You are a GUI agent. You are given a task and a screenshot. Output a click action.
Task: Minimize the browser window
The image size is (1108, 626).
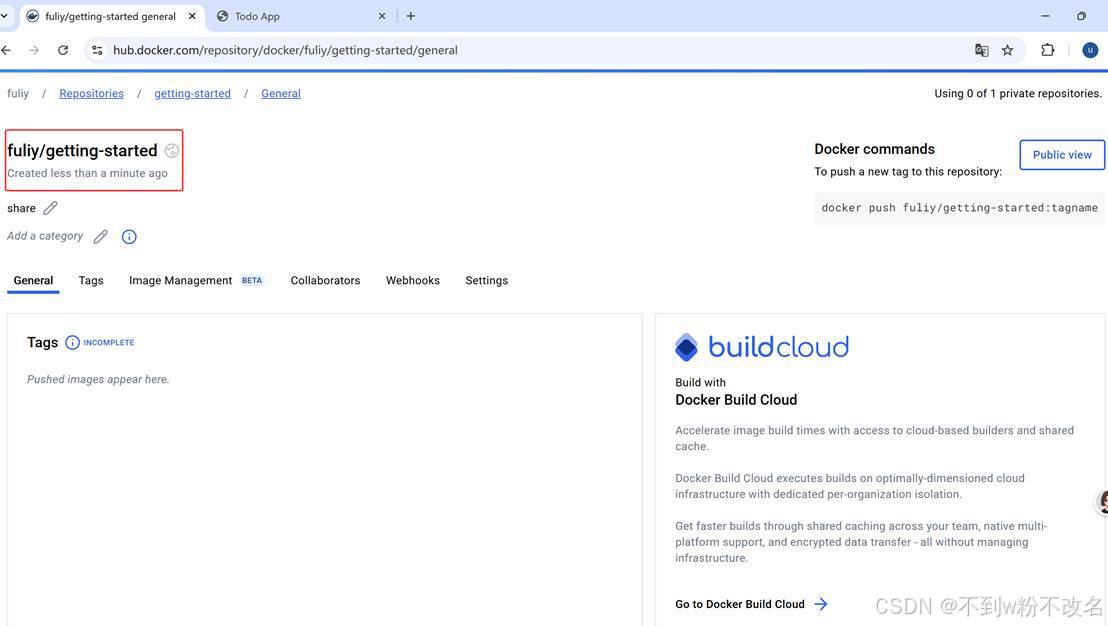pyautogui.click(x=1045, y=16)
